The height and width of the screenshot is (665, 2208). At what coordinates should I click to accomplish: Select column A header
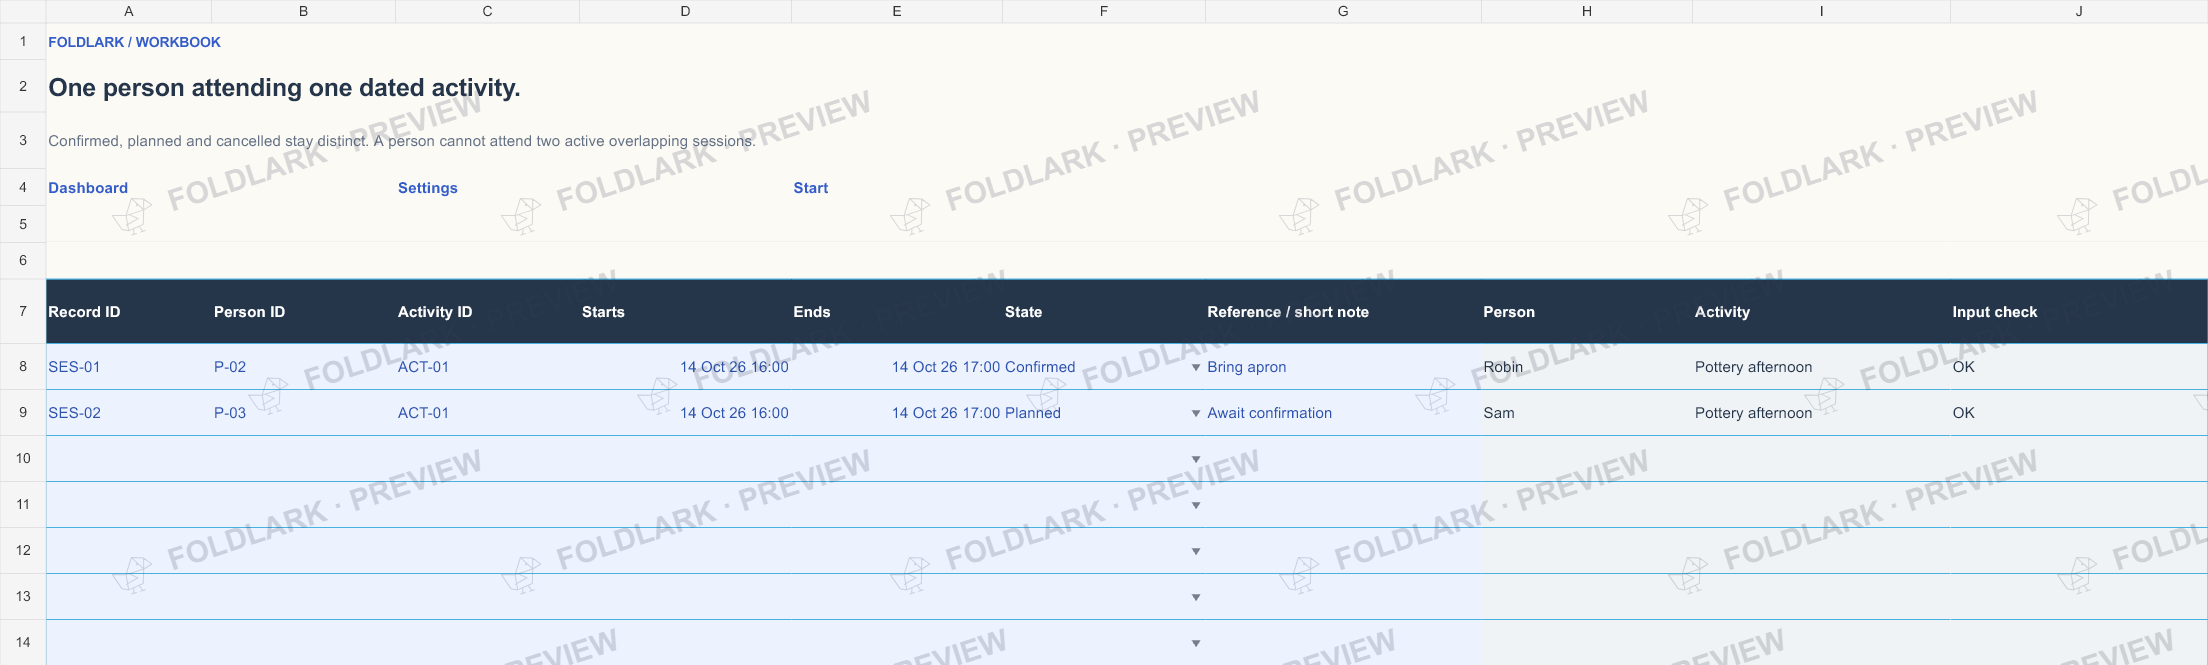[129, 11]
